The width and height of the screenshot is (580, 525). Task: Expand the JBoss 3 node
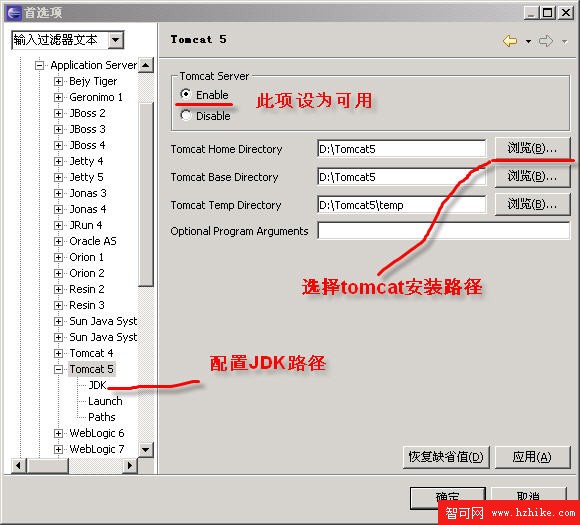(58, 129)
